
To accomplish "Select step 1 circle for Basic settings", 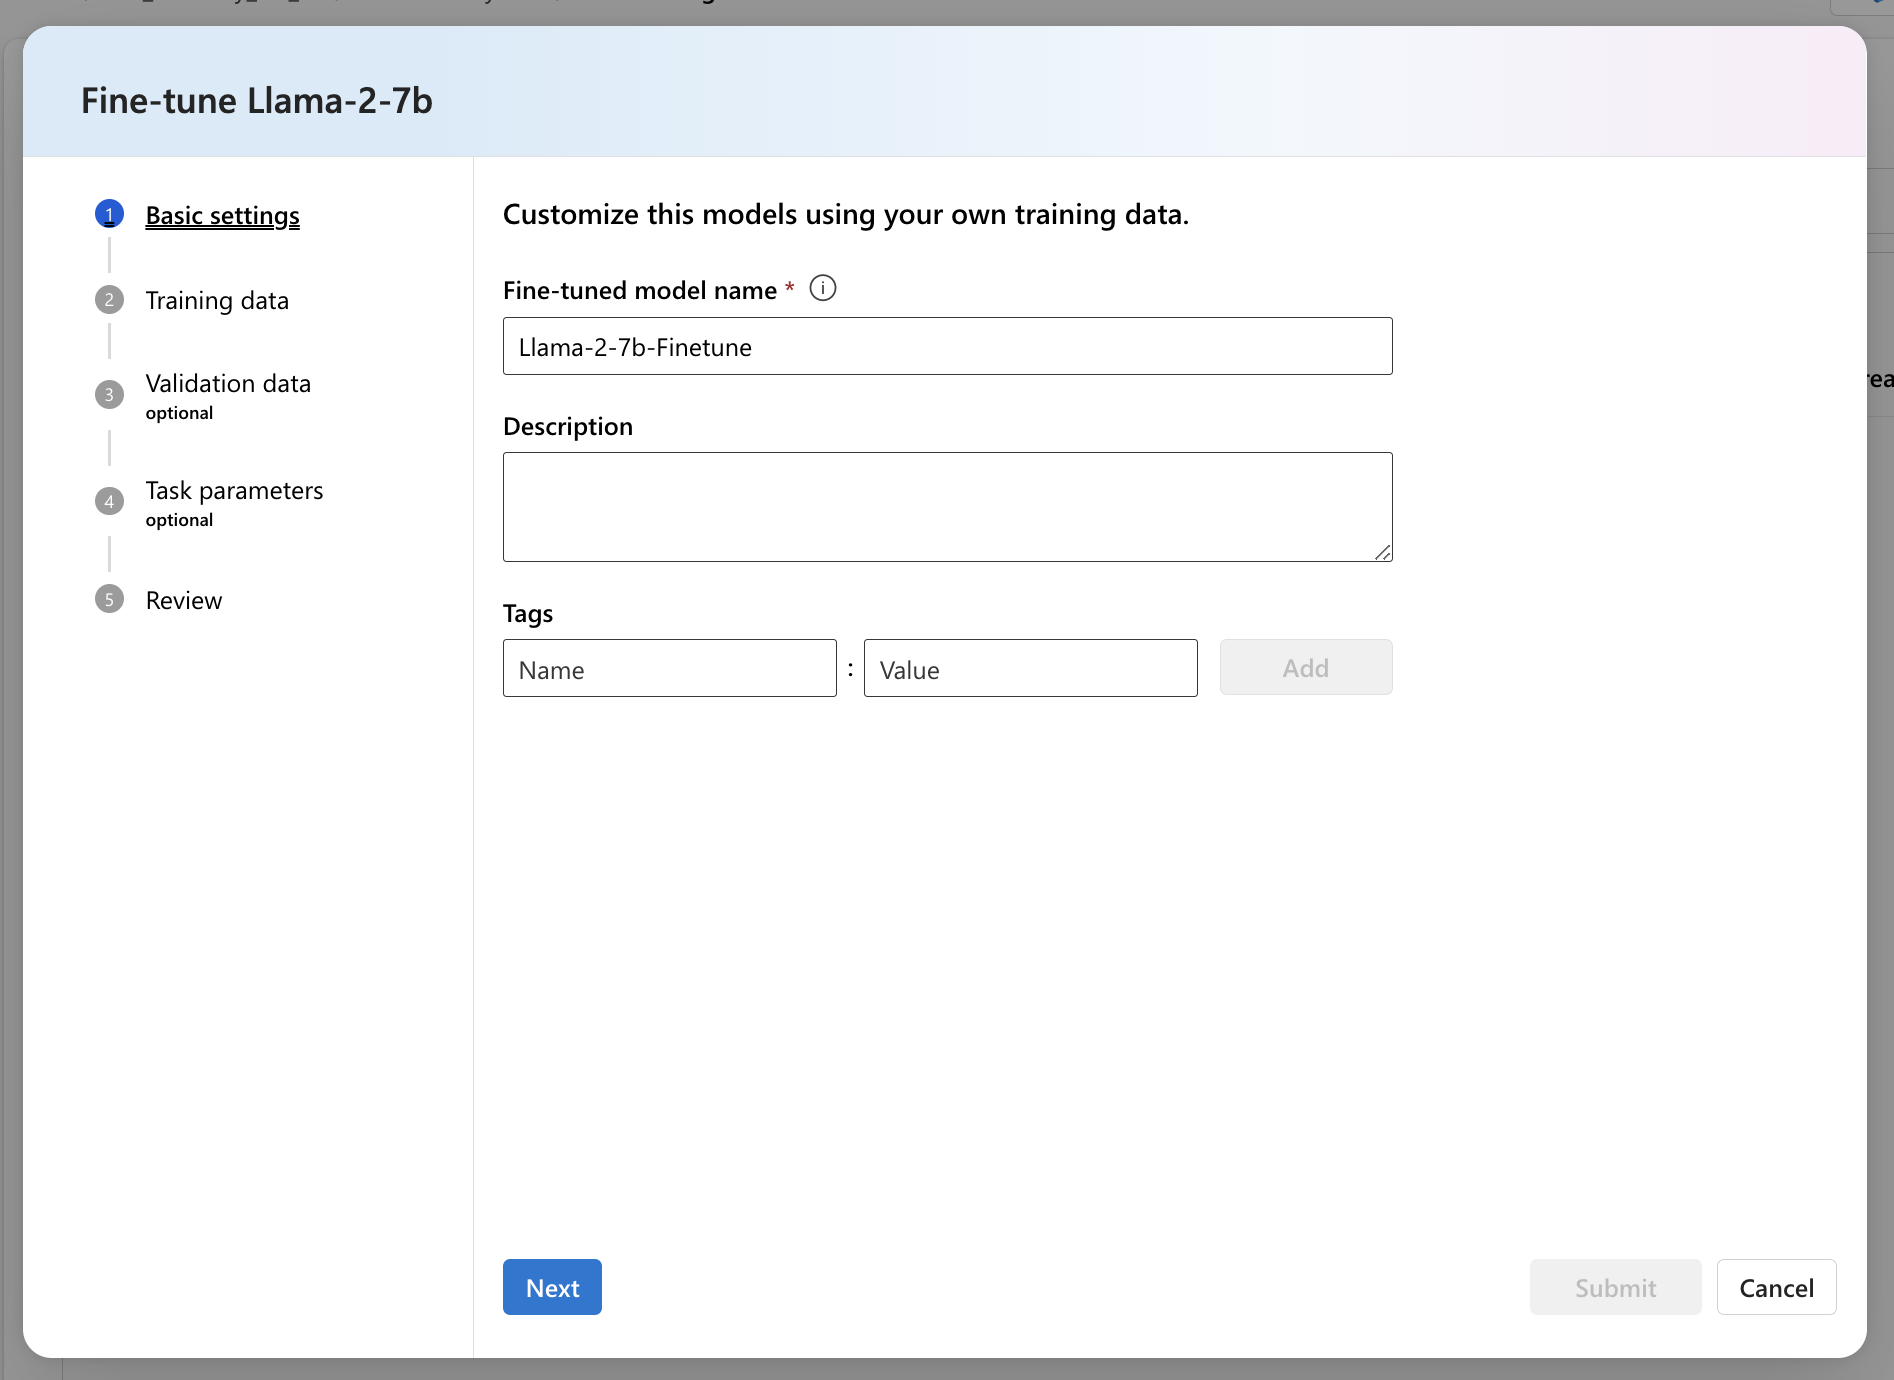I will point(109,214).
